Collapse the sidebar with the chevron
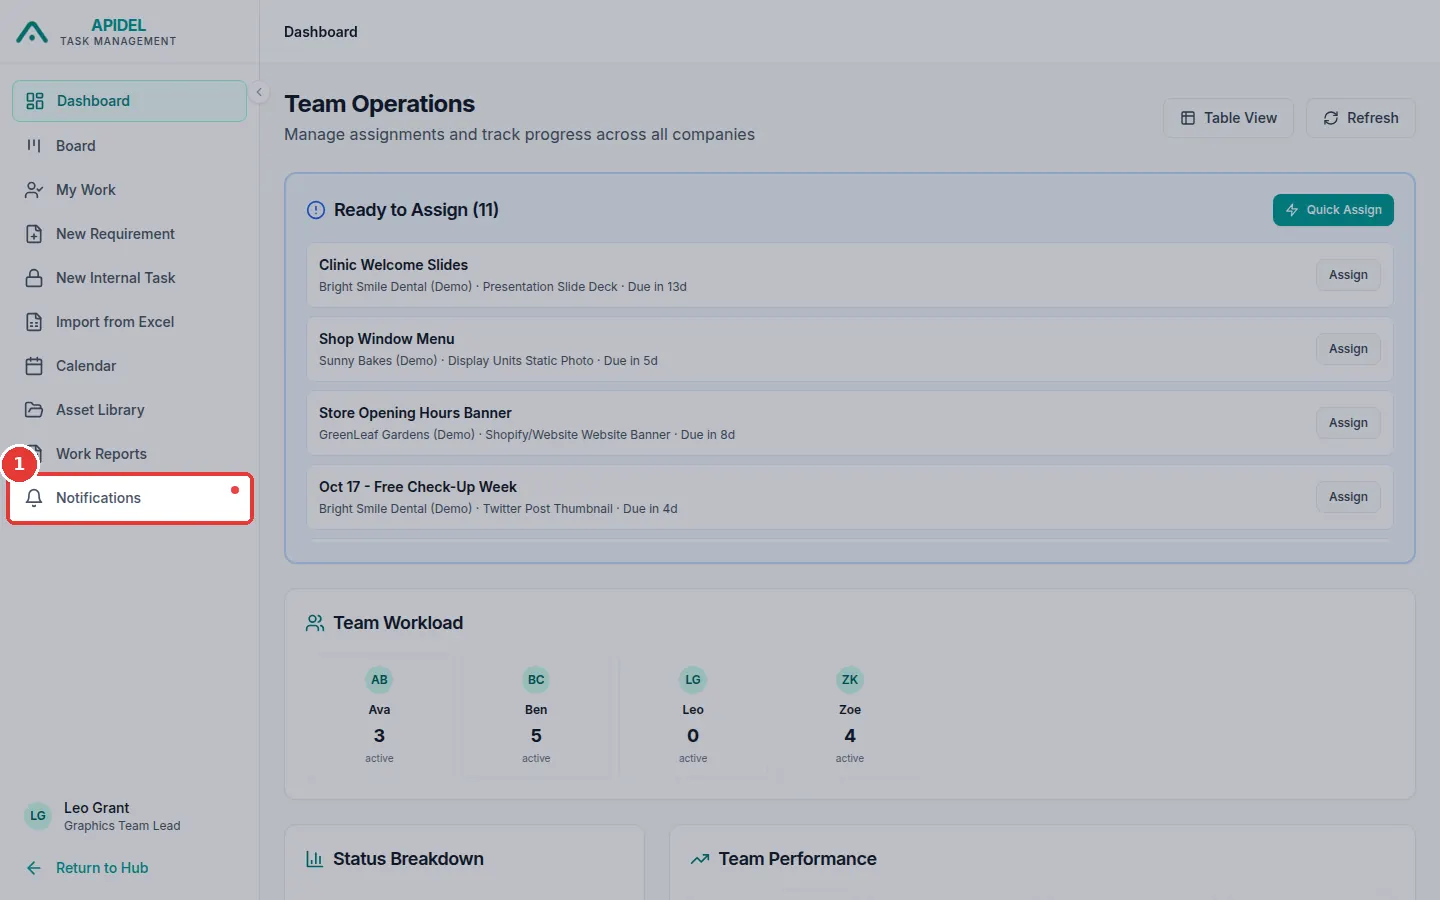The image size is (1440, 900). click(259, 92)
